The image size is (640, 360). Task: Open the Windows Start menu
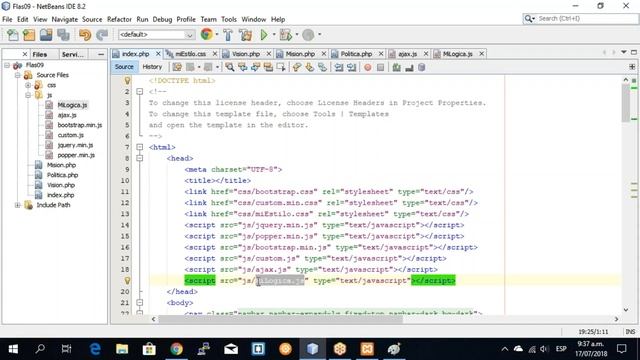click(13, 349)
